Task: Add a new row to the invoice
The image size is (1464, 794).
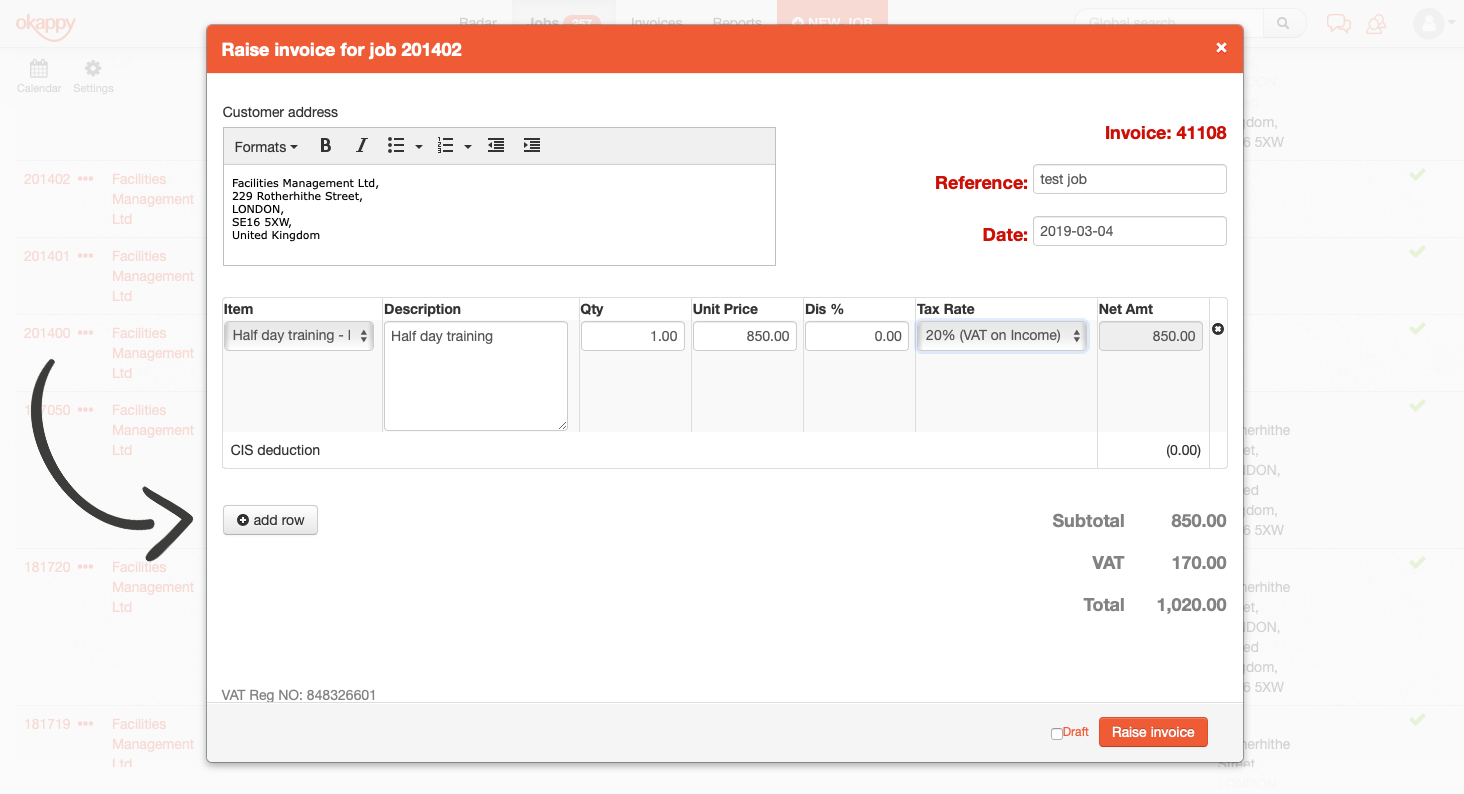Action: (270, 520)
